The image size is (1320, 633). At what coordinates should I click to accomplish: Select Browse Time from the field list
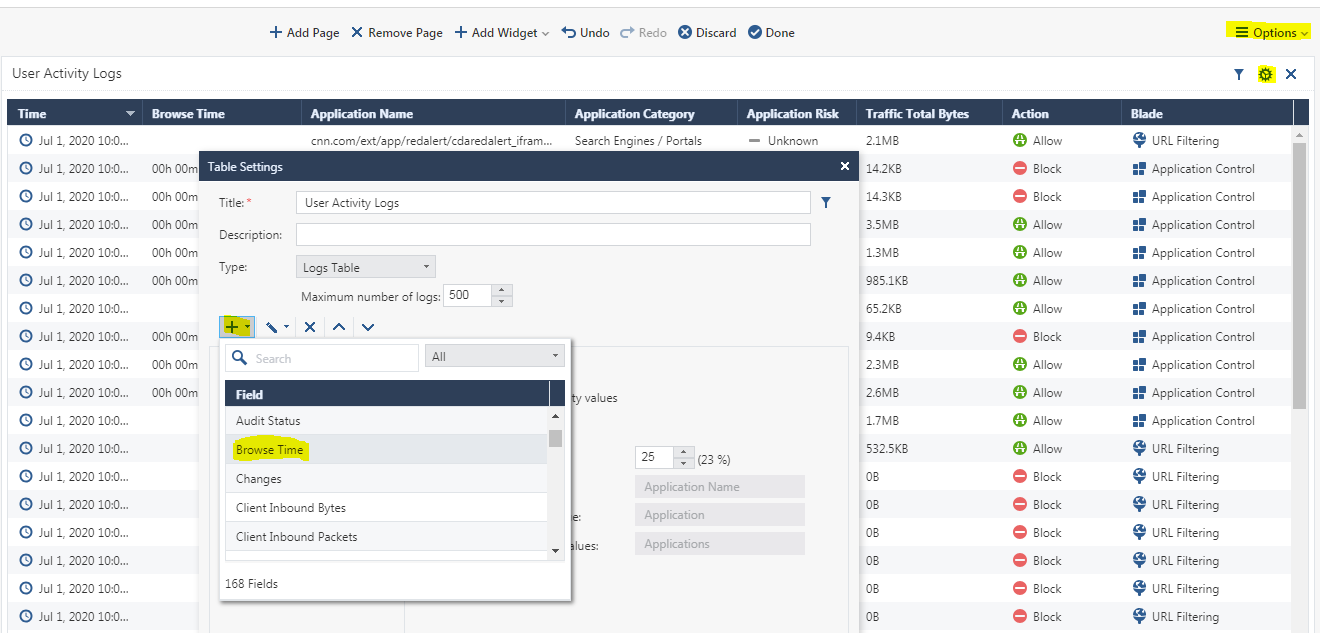[270, 450]
